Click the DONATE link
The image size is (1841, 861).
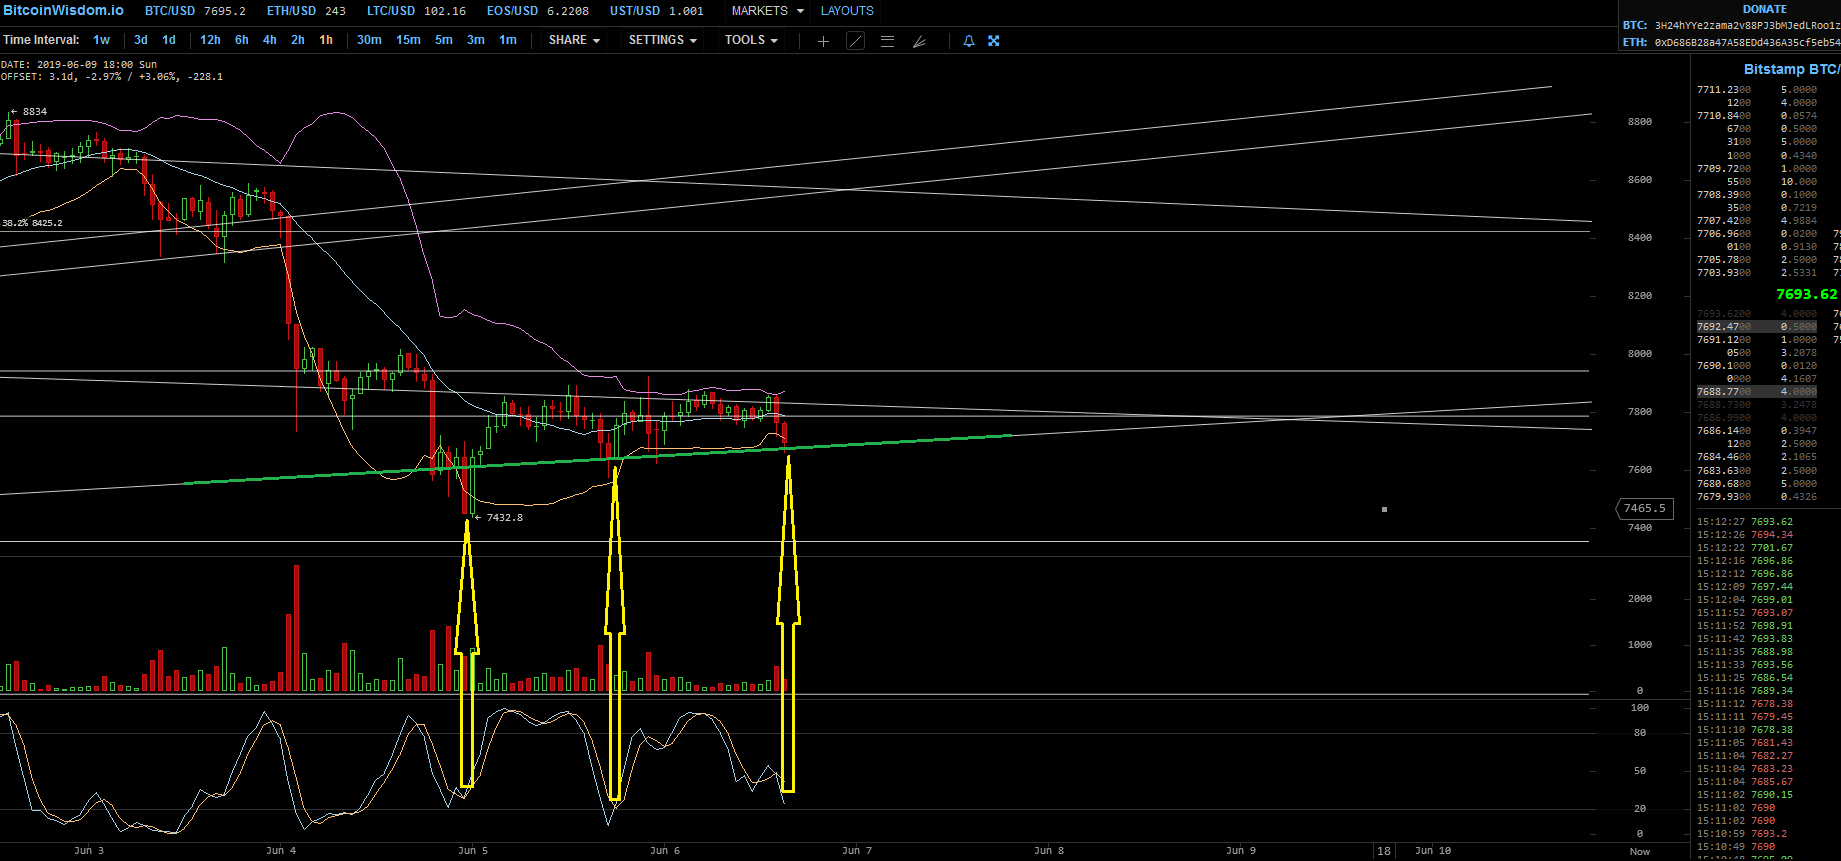pyautogui.click(x=1765, y=9)
